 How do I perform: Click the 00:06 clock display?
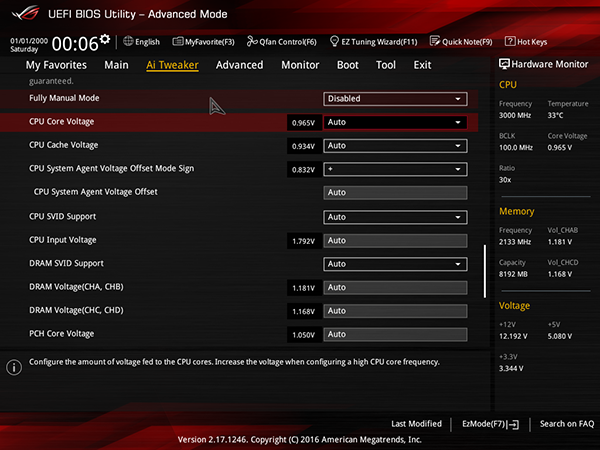click(x=75, y=44)
